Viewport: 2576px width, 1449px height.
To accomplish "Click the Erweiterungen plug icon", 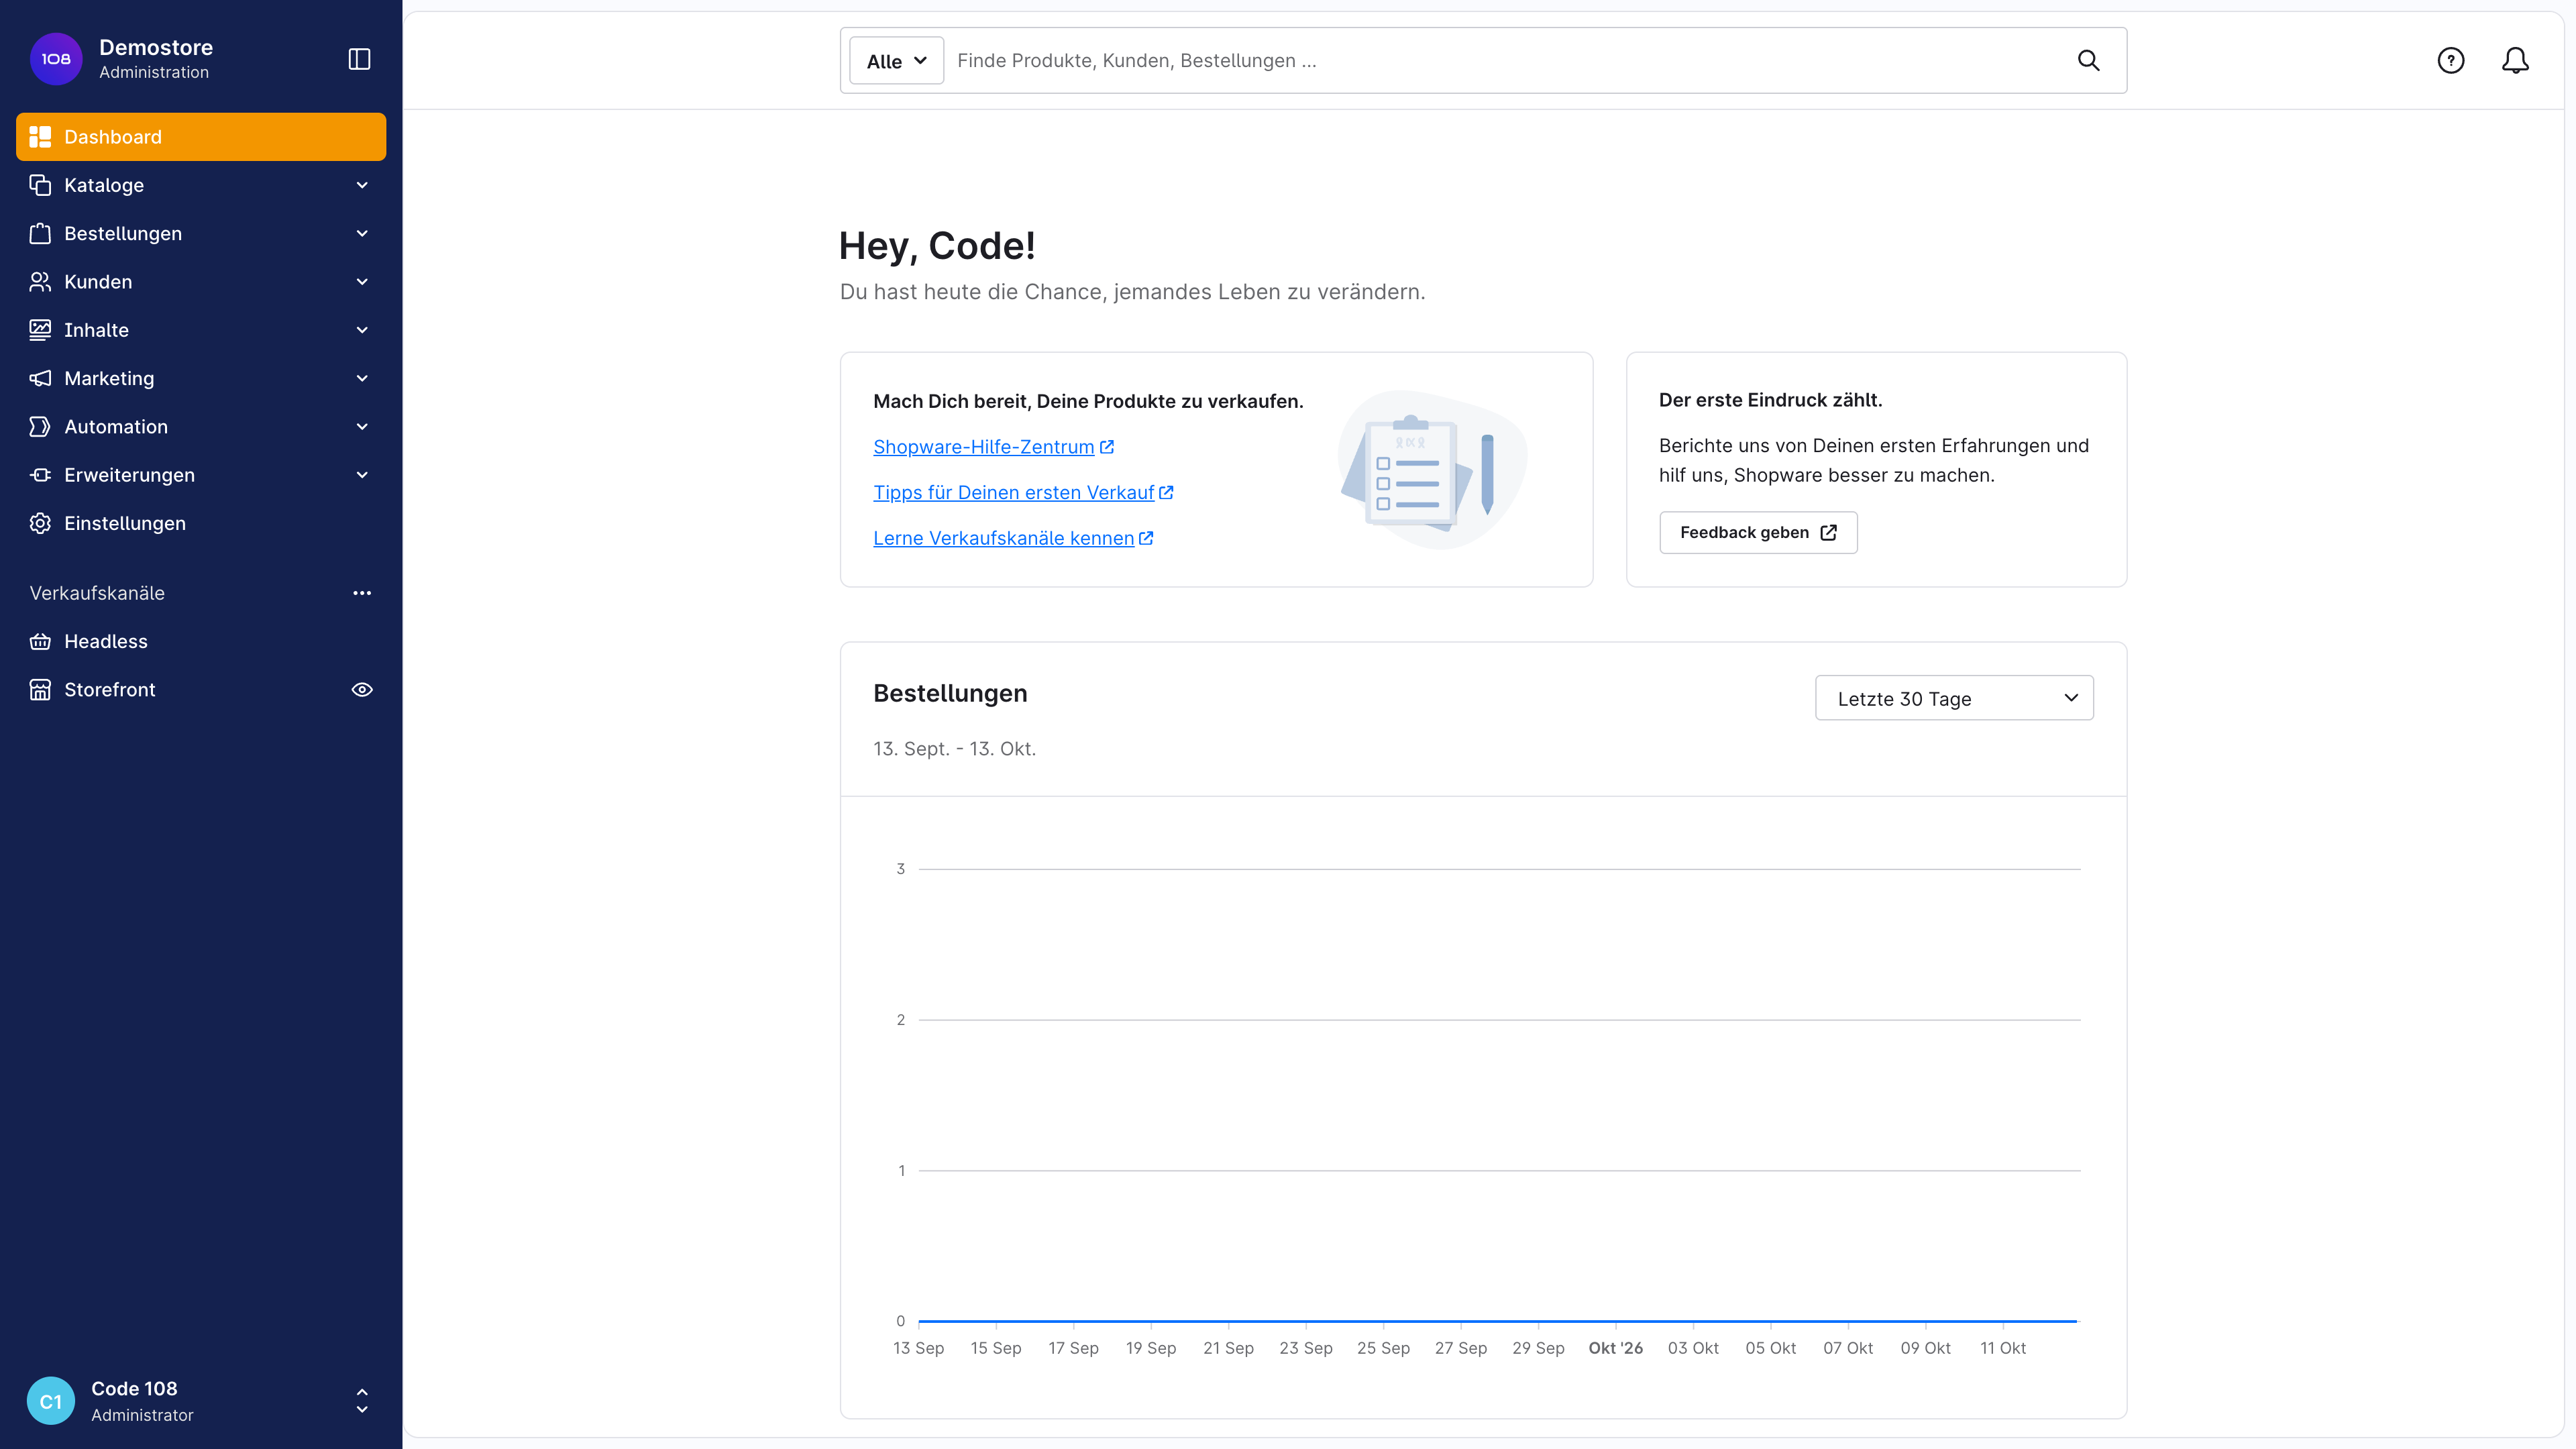I will [40, 475].
